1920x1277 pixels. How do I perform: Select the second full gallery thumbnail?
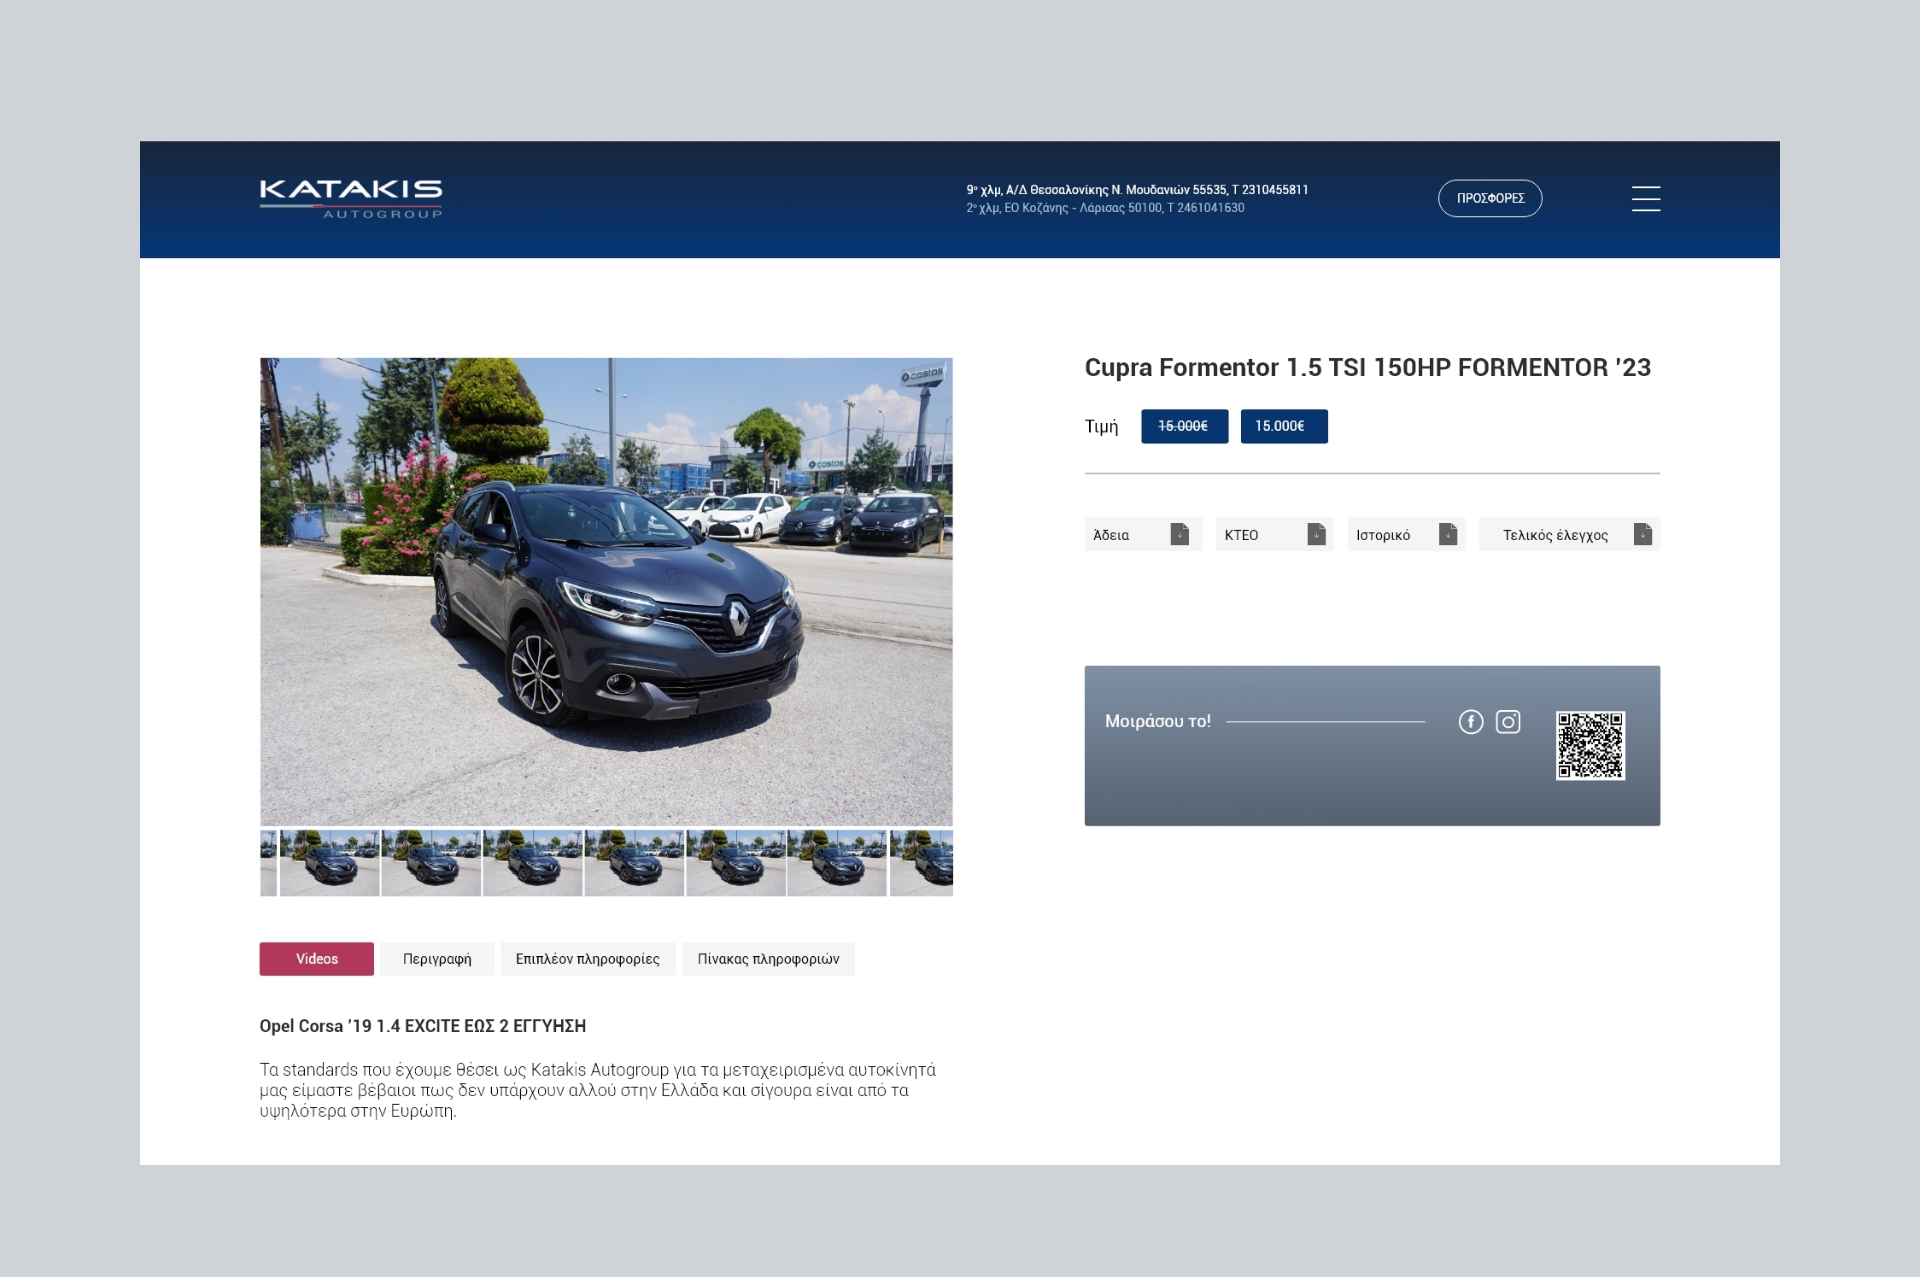point(431,863)
